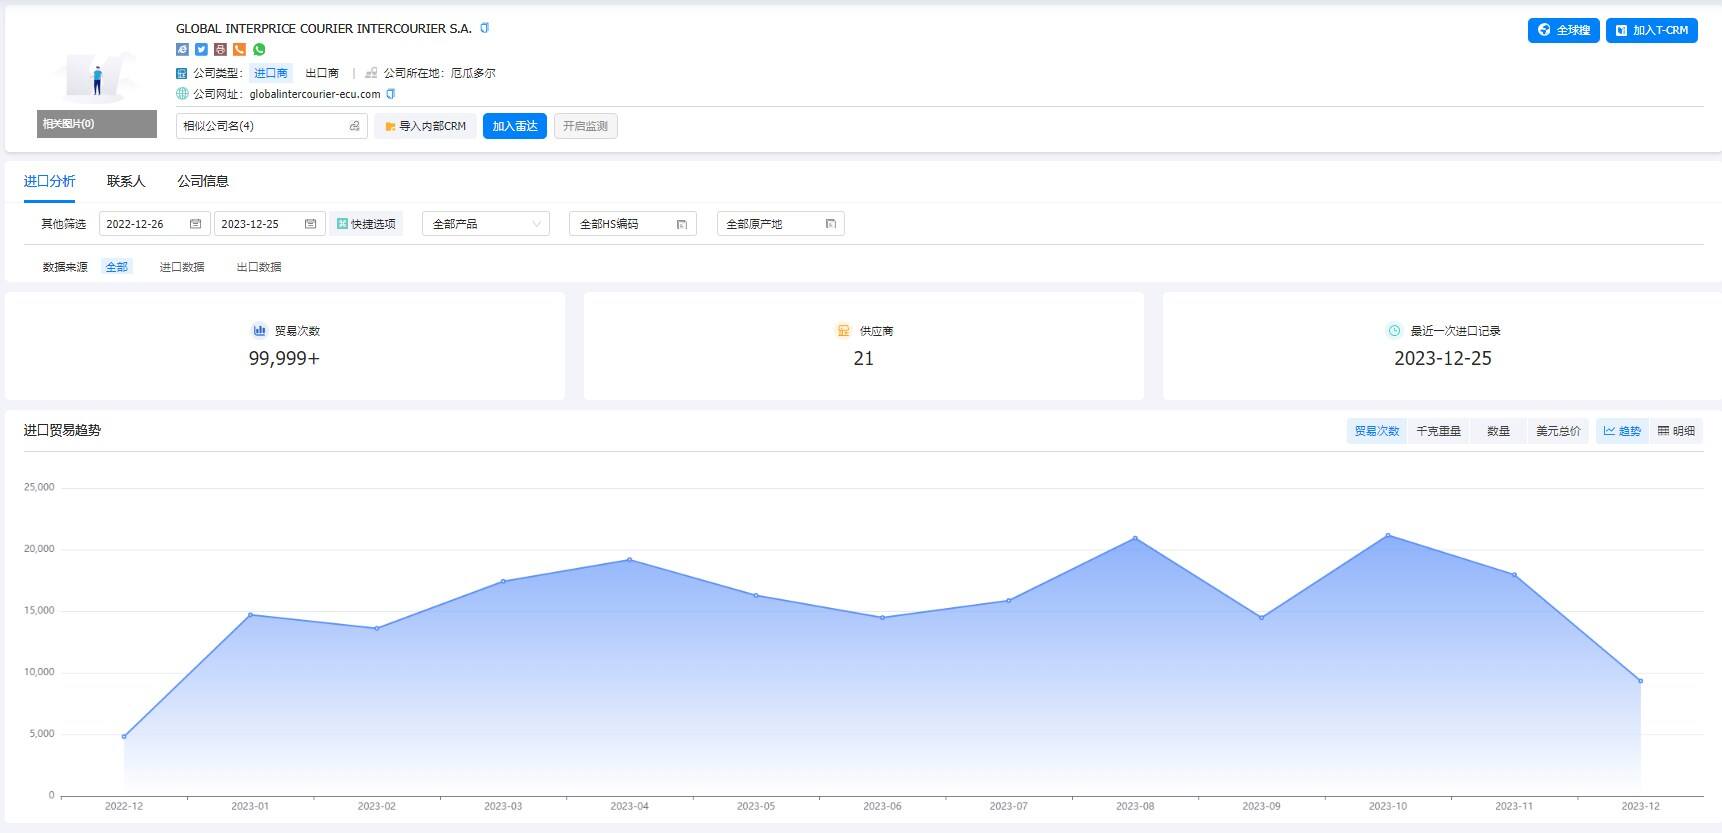This screenshot has height=833, width=1722.
Task: Open the 快捷选项 quick options
Action: pos(366,224)
